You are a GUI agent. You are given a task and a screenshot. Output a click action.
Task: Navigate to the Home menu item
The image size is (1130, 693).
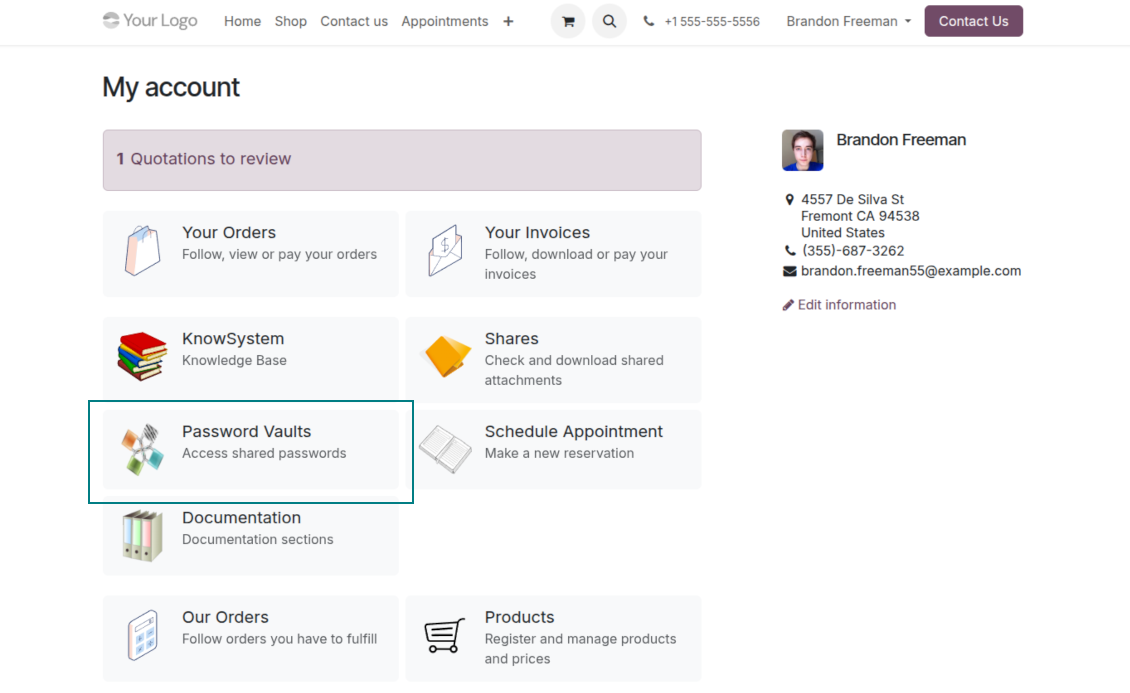[242, 21]
